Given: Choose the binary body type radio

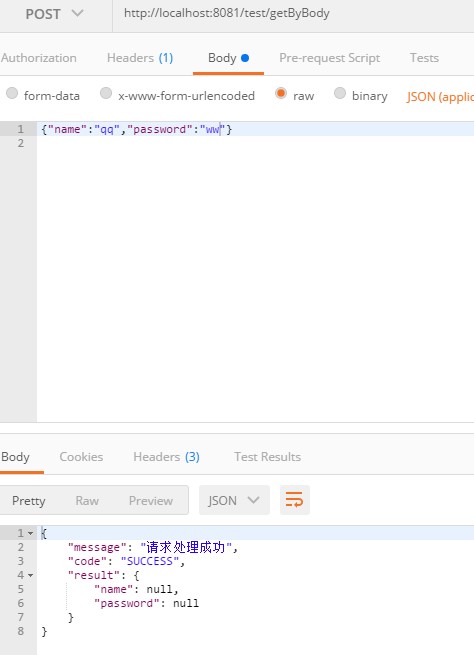Looking at the screenshot, I should point(340,93).
